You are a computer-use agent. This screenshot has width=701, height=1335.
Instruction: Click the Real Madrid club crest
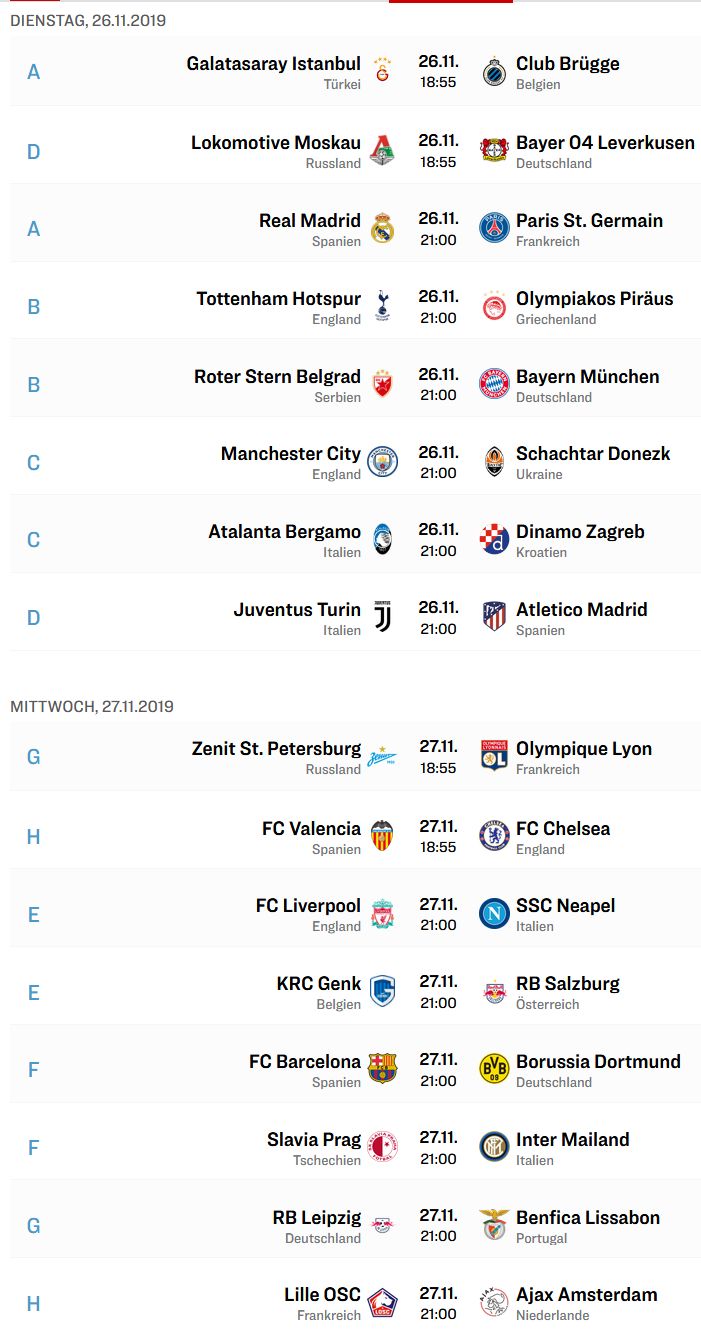383,229
